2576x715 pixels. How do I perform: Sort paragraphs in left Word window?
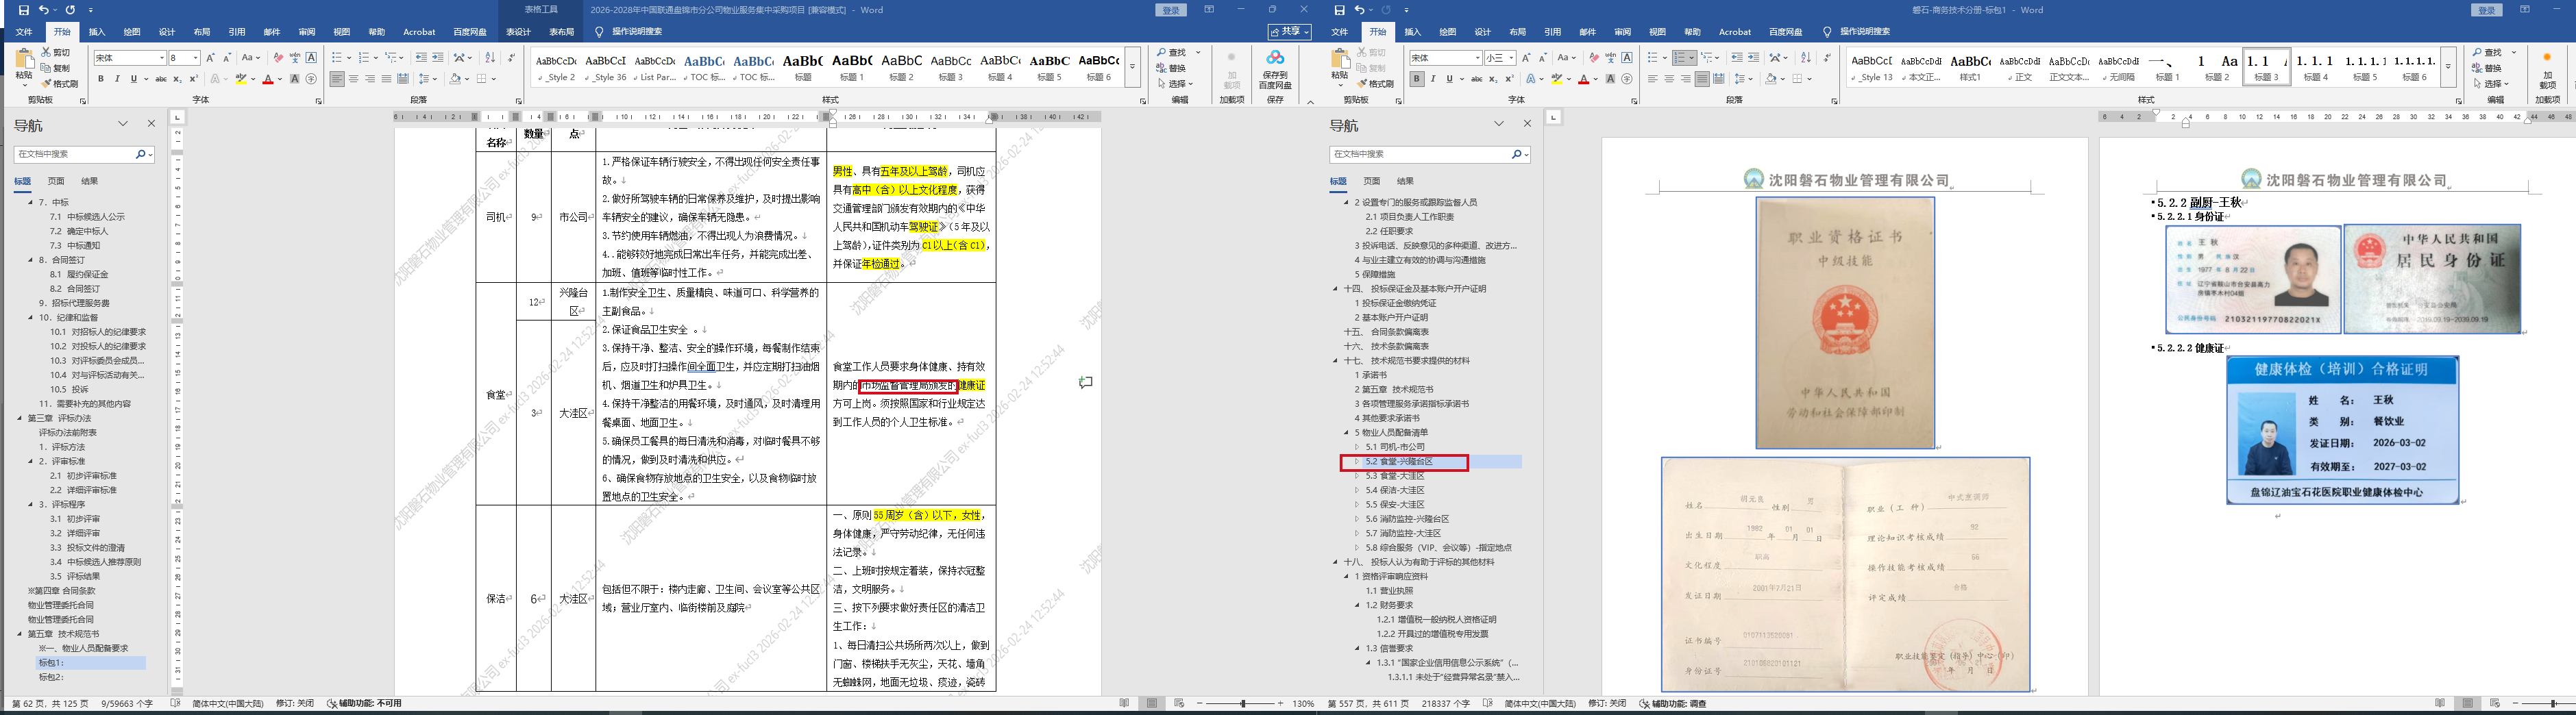490,58
